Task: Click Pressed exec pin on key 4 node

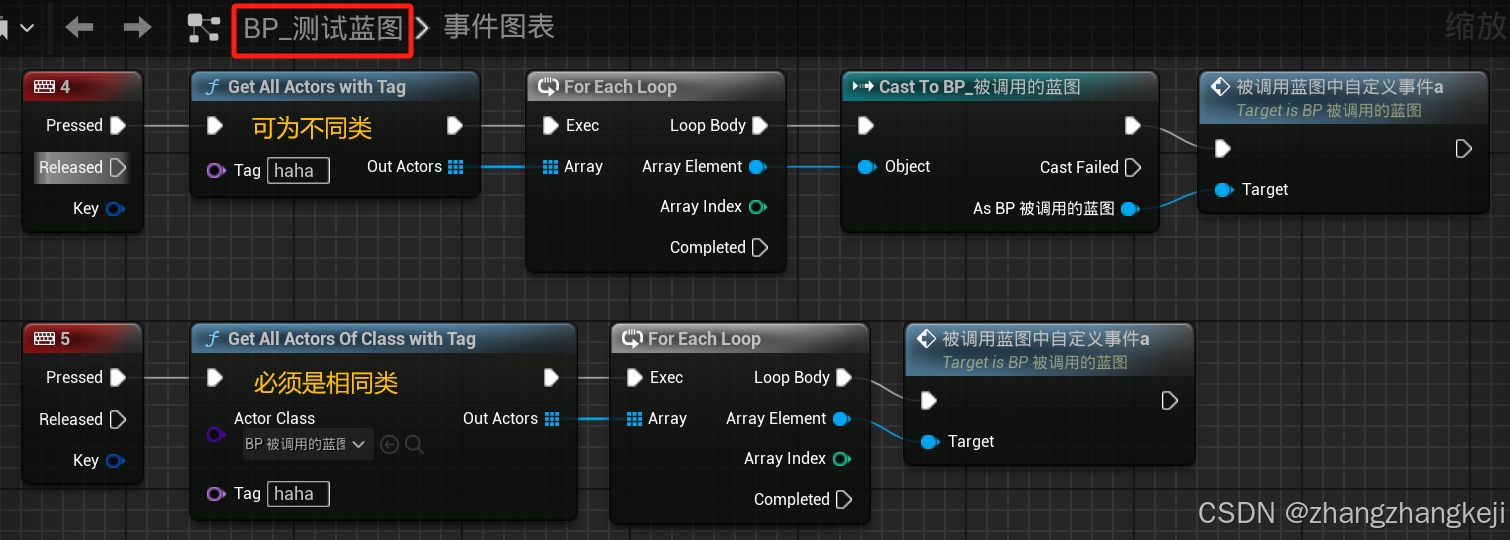Action: click(118, 125)
